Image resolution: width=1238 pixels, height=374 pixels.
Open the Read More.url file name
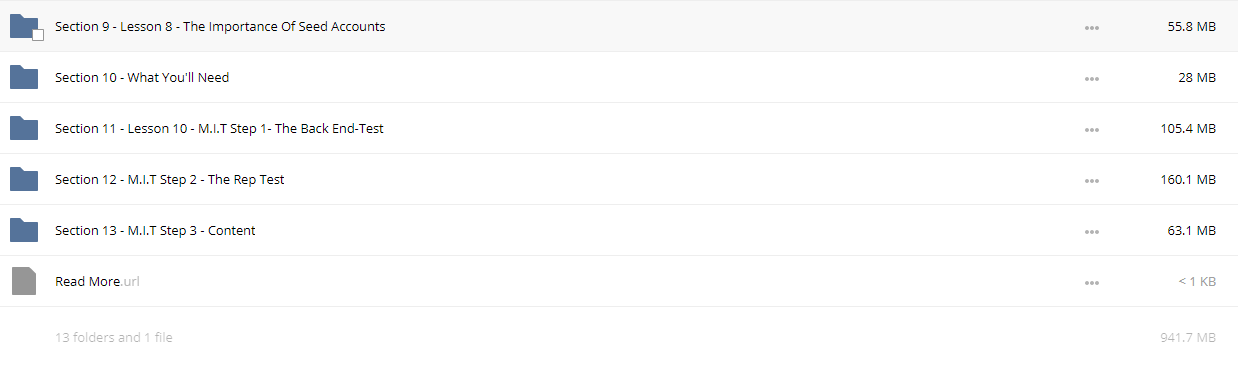[97, 281]
